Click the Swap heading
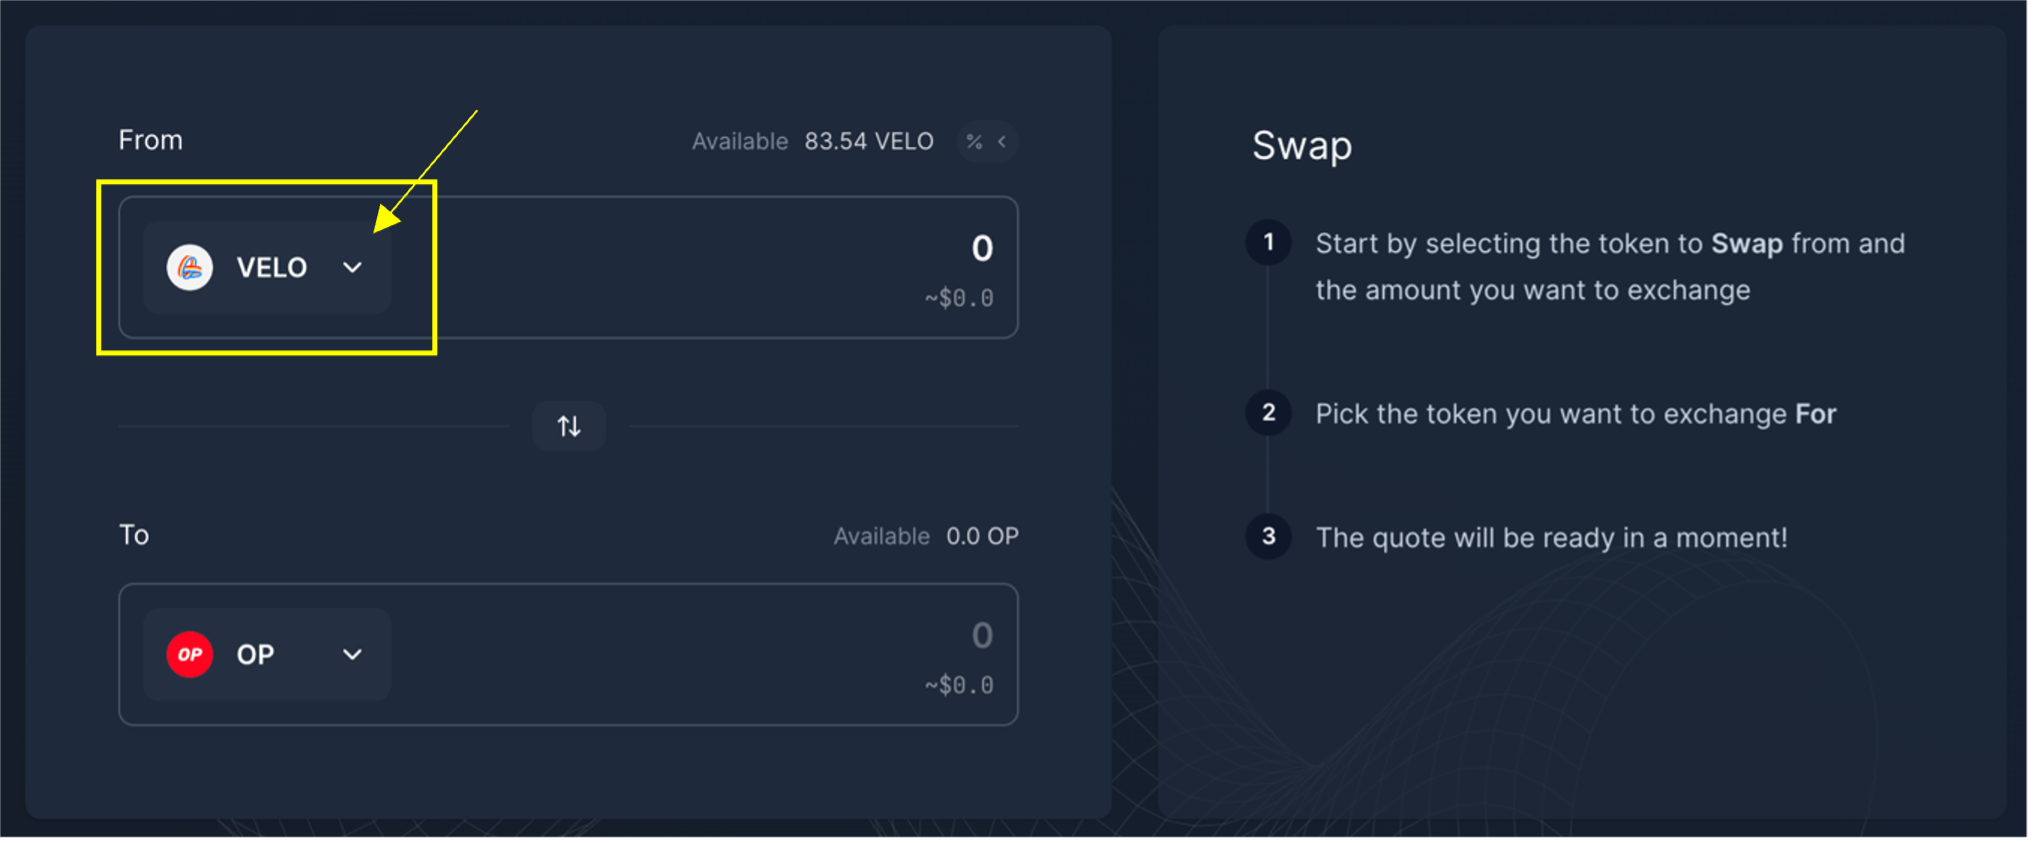Viewport: 2035px width, 843px height. click(x=1304, y=147)
